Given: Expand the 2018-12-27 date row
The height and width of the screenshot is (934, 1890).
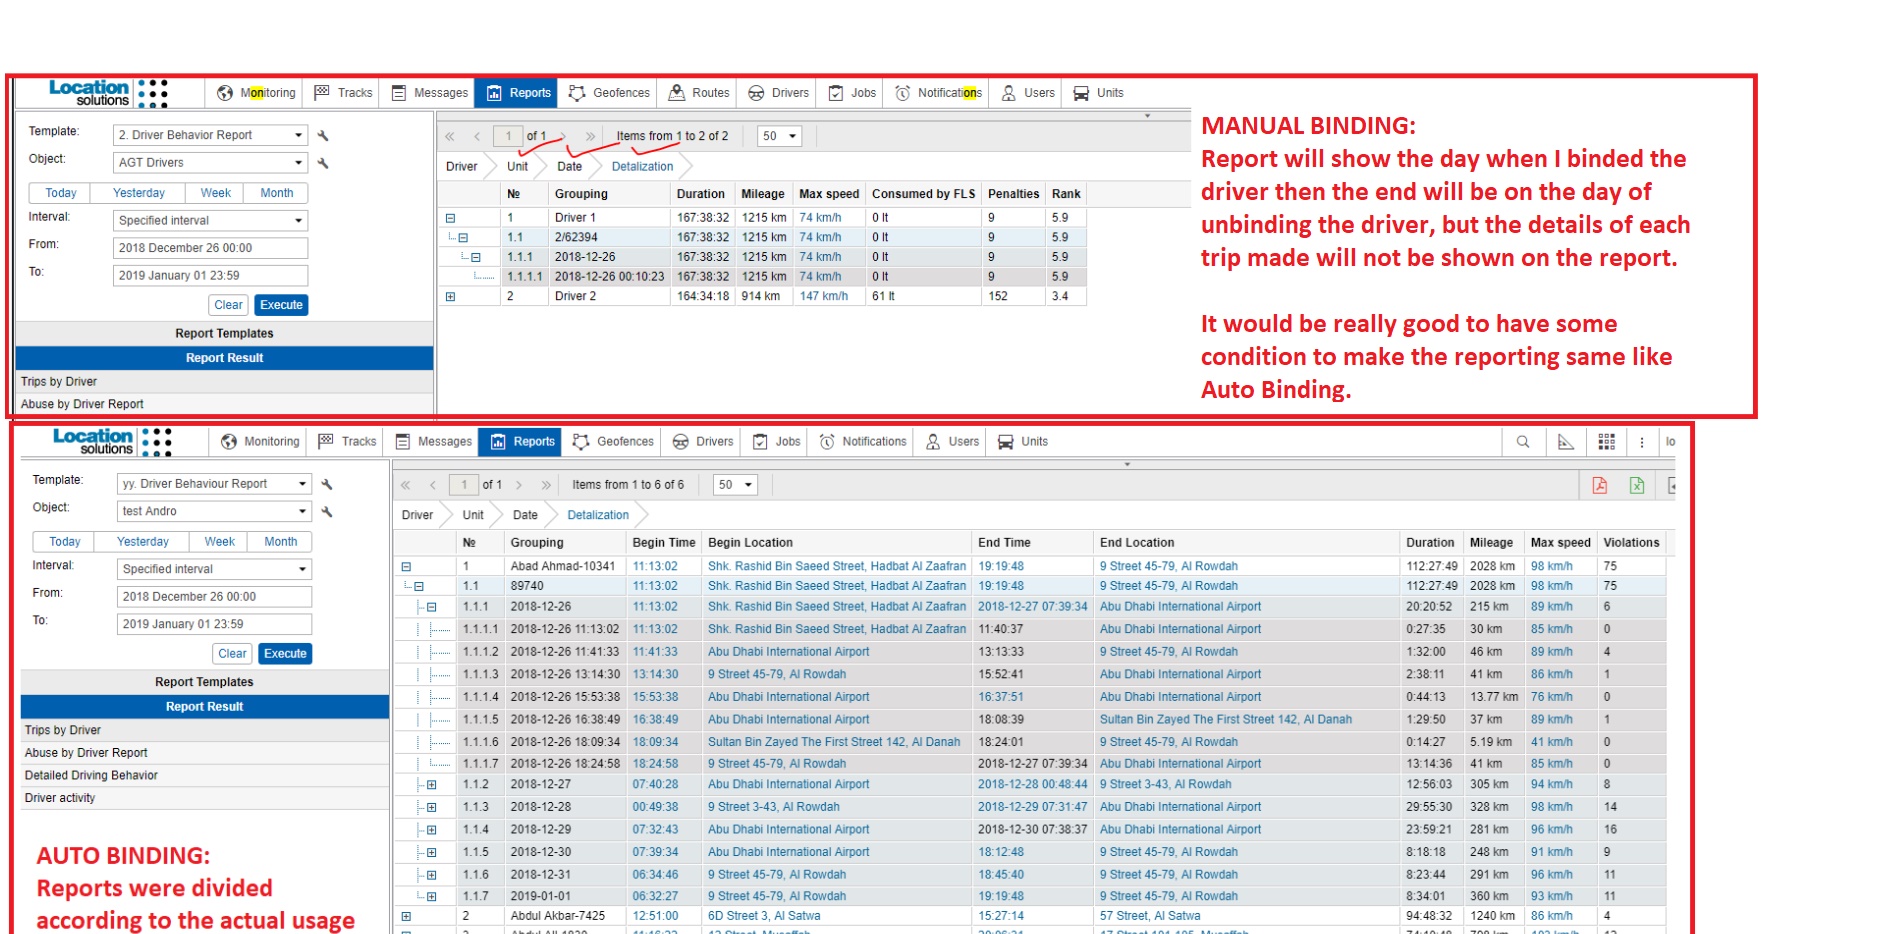Looking at the screenshot, I should click(432, 785).
